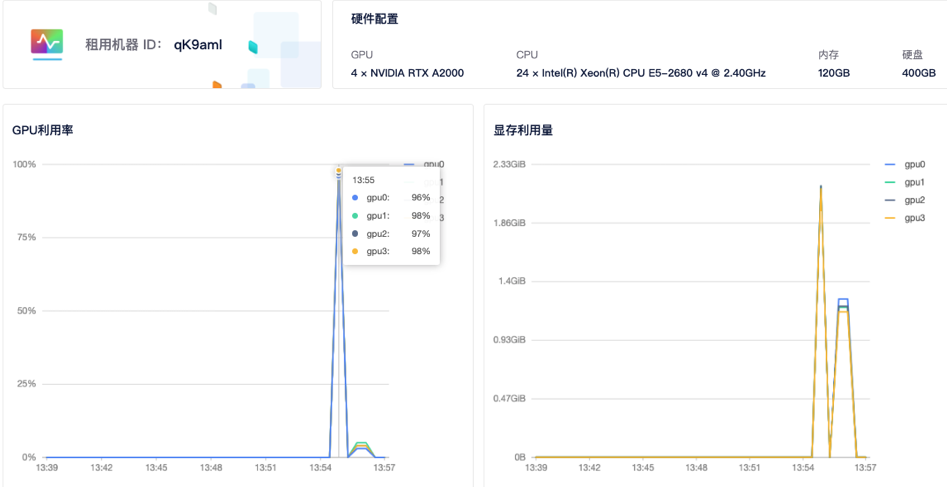Toggle gpu1 series in memory usage legend

click(x=906, y=182)
